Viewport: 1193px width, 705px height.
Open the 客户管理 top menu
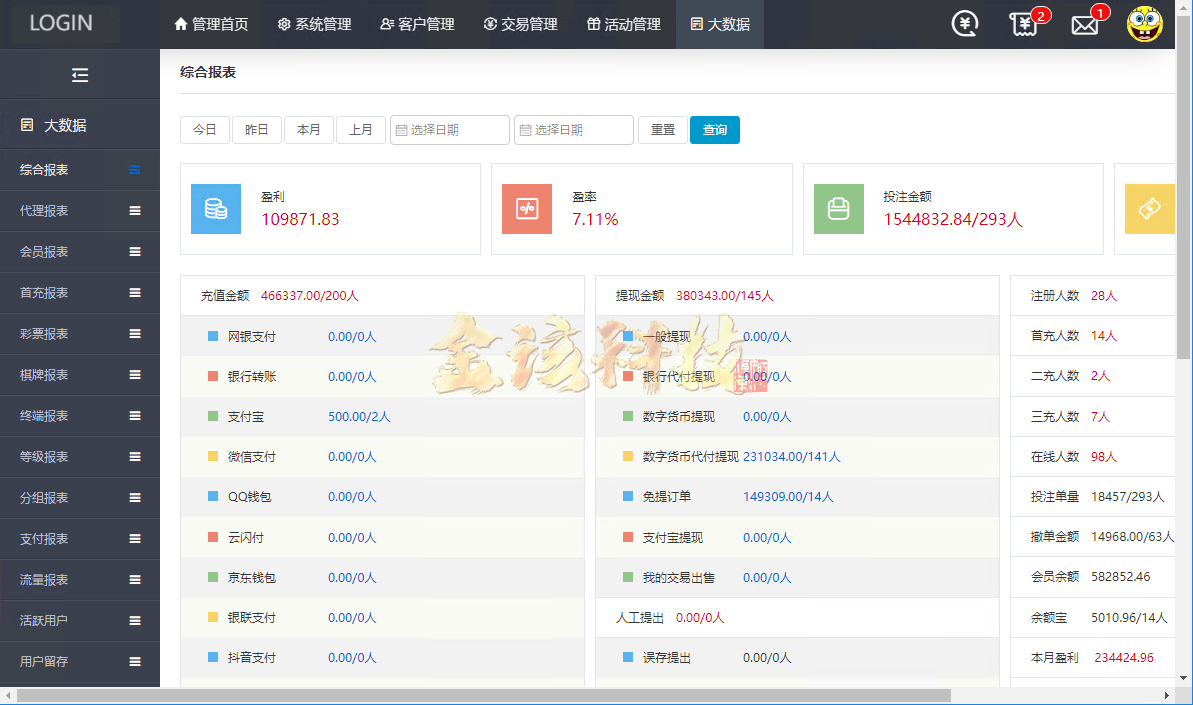[417, 24]
